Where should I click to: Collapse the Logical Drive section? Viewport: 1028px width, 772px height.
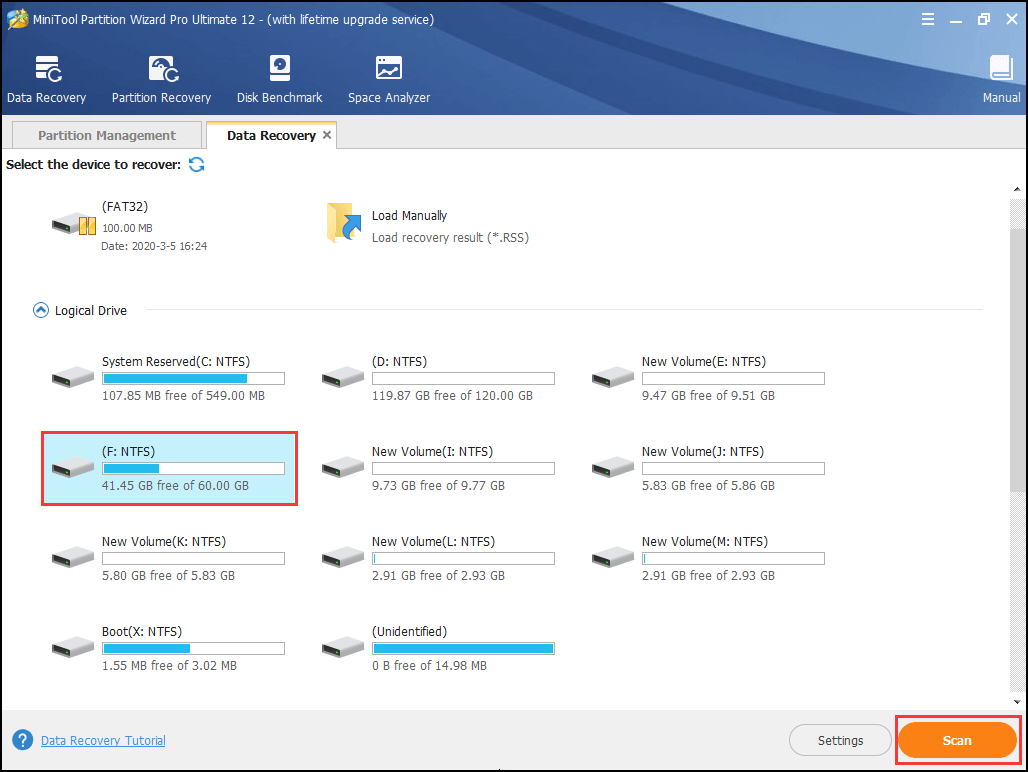(x=41, y=310)
